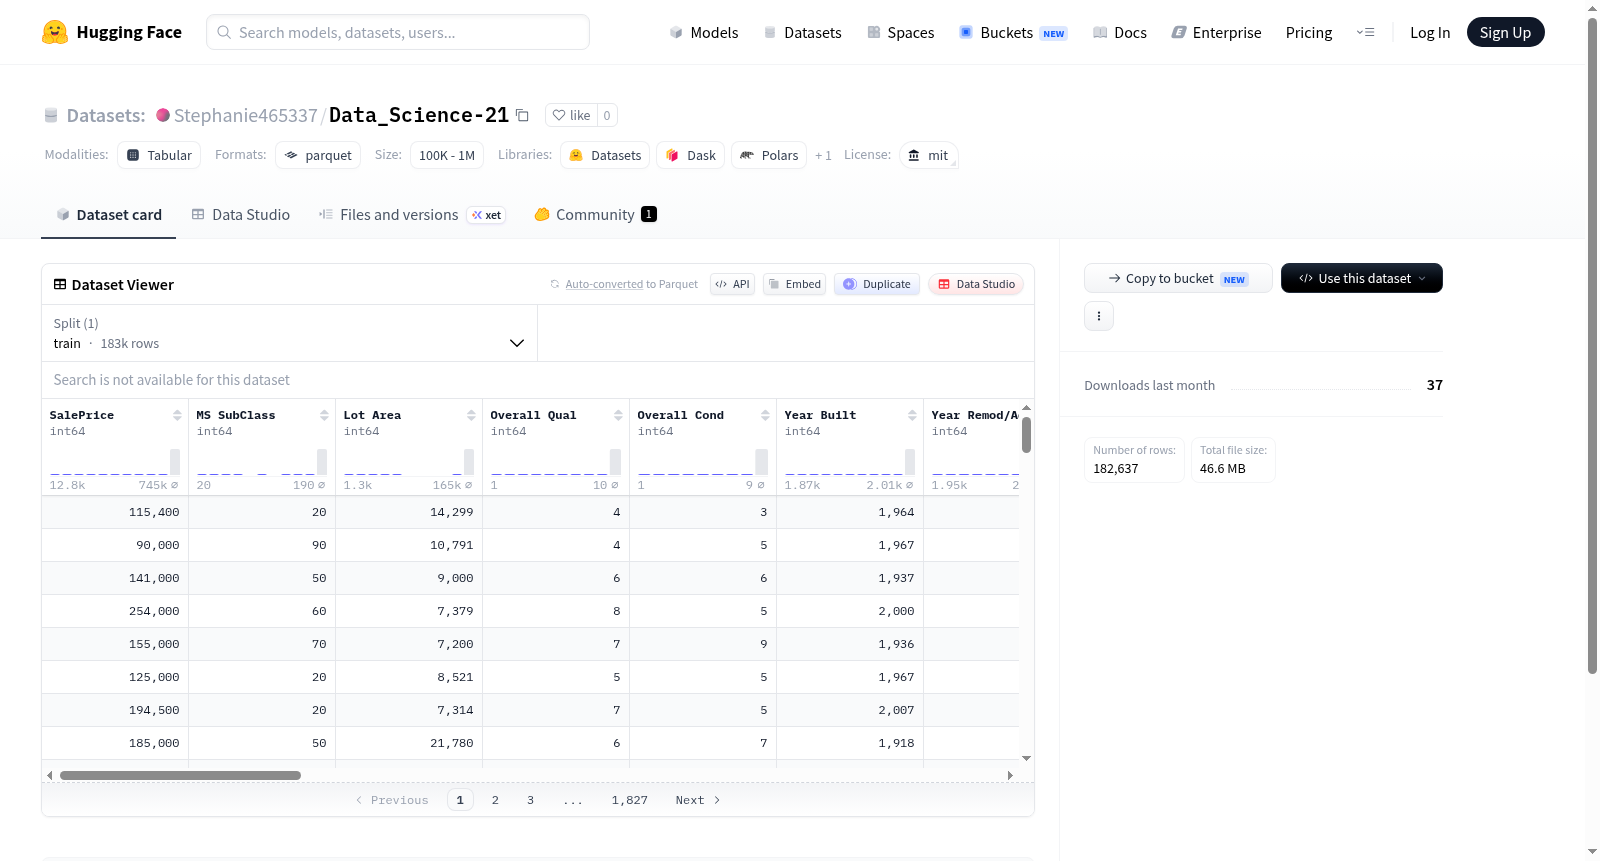Open the vertical three-dot options menu
This screenshot has width=1600, height=861.
(1099, 316)
